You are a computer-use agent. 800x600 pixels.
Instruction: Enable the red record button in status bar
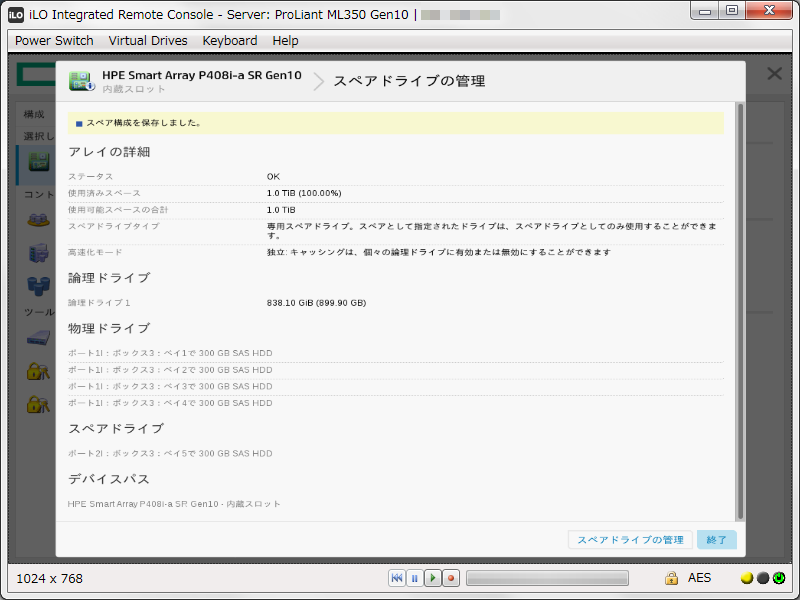tap(451, 577)
